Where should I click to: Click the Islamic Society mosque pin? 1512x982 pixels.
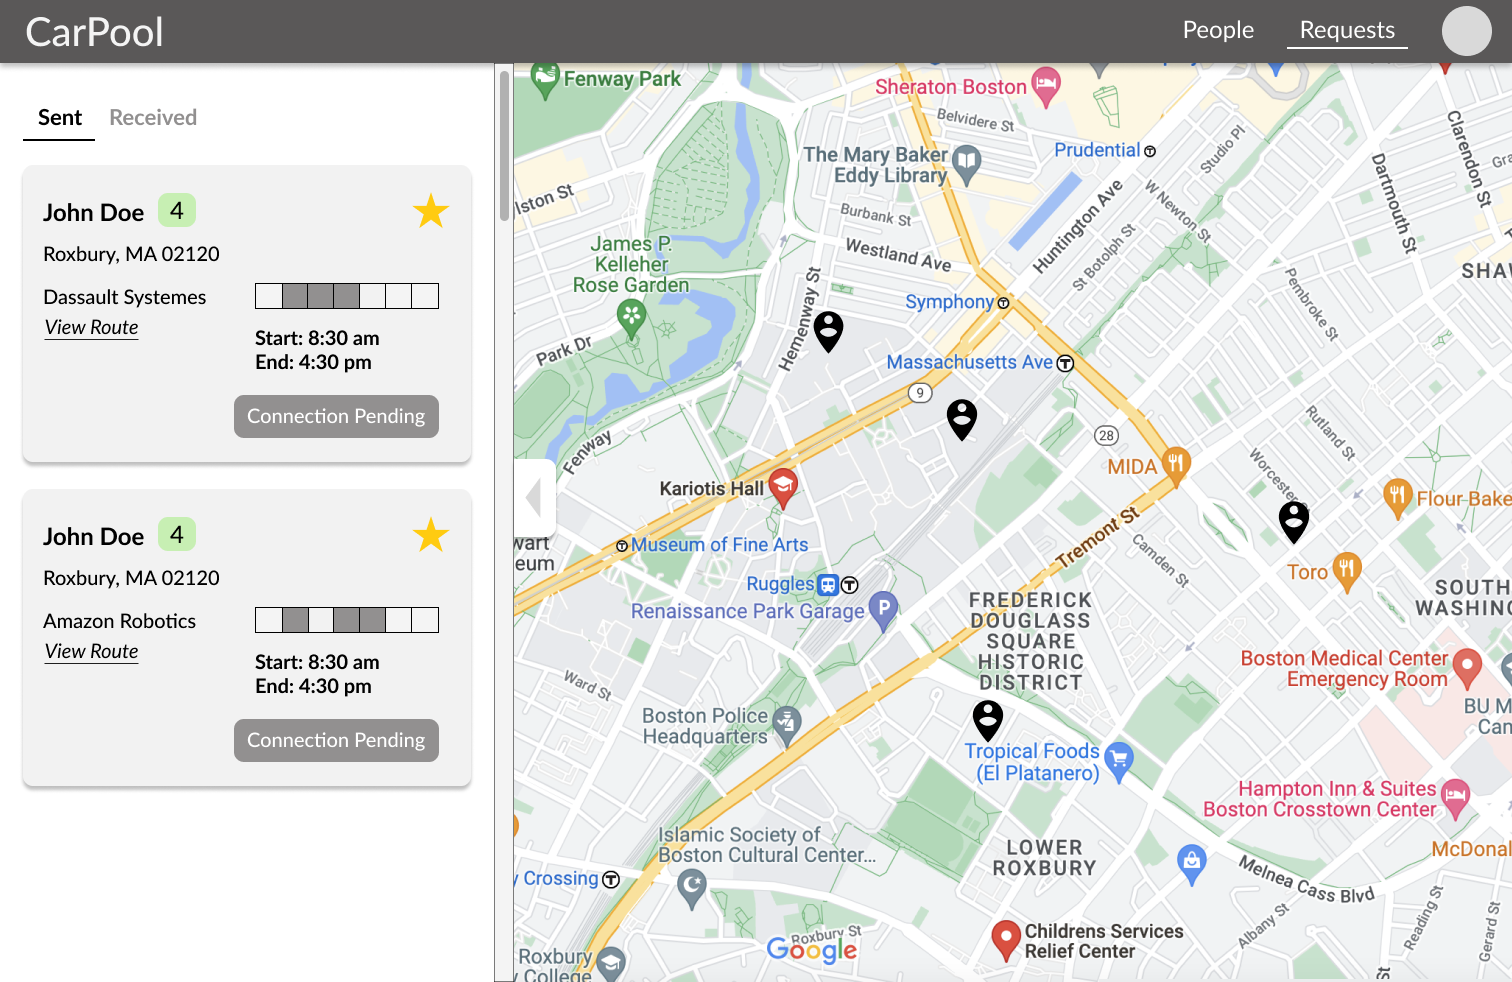(692, 887)
